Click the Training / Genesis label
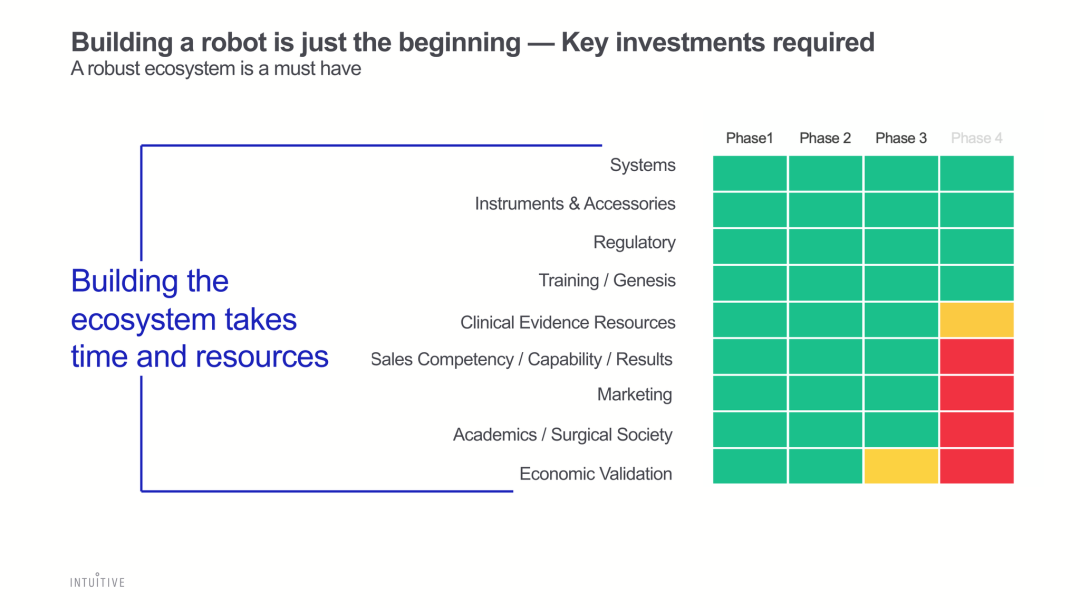1080x608 pixels. click(x=607, y=281)
